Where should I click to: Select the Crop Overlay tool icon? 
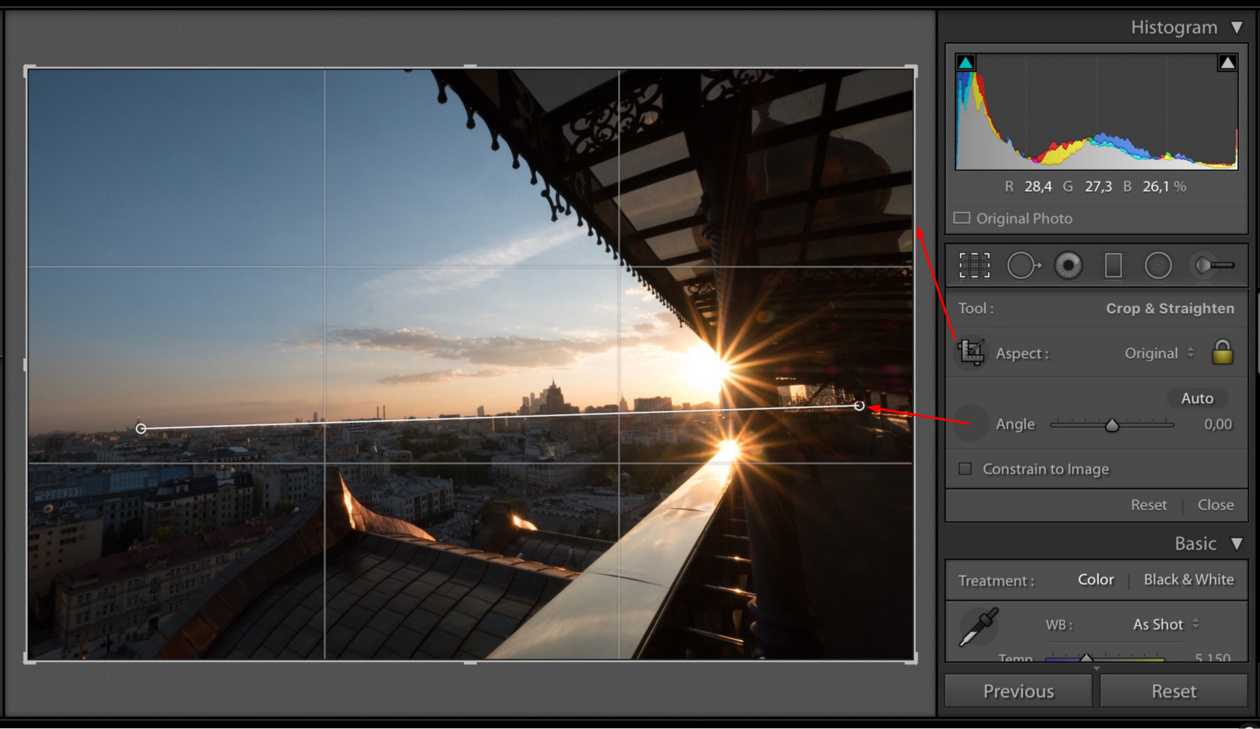[974, 265]
